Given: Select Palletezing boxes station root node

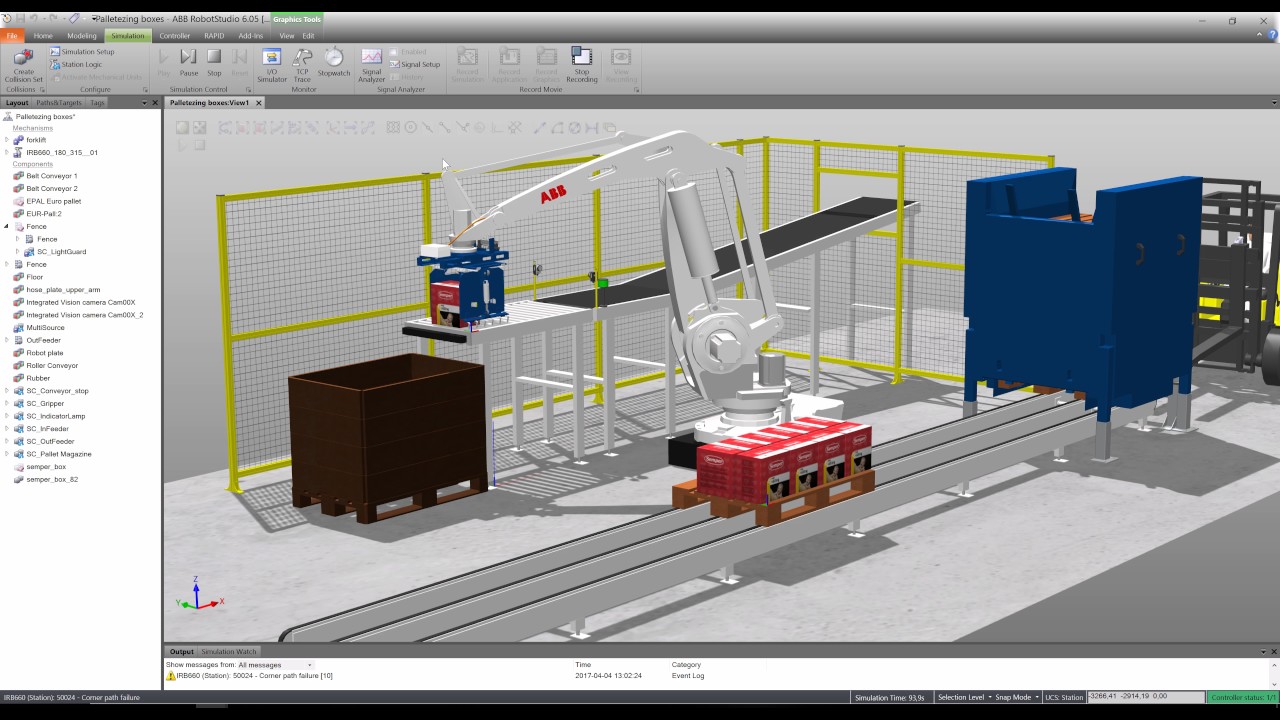Looking at the screenshot, I should (x=45, y=117).
